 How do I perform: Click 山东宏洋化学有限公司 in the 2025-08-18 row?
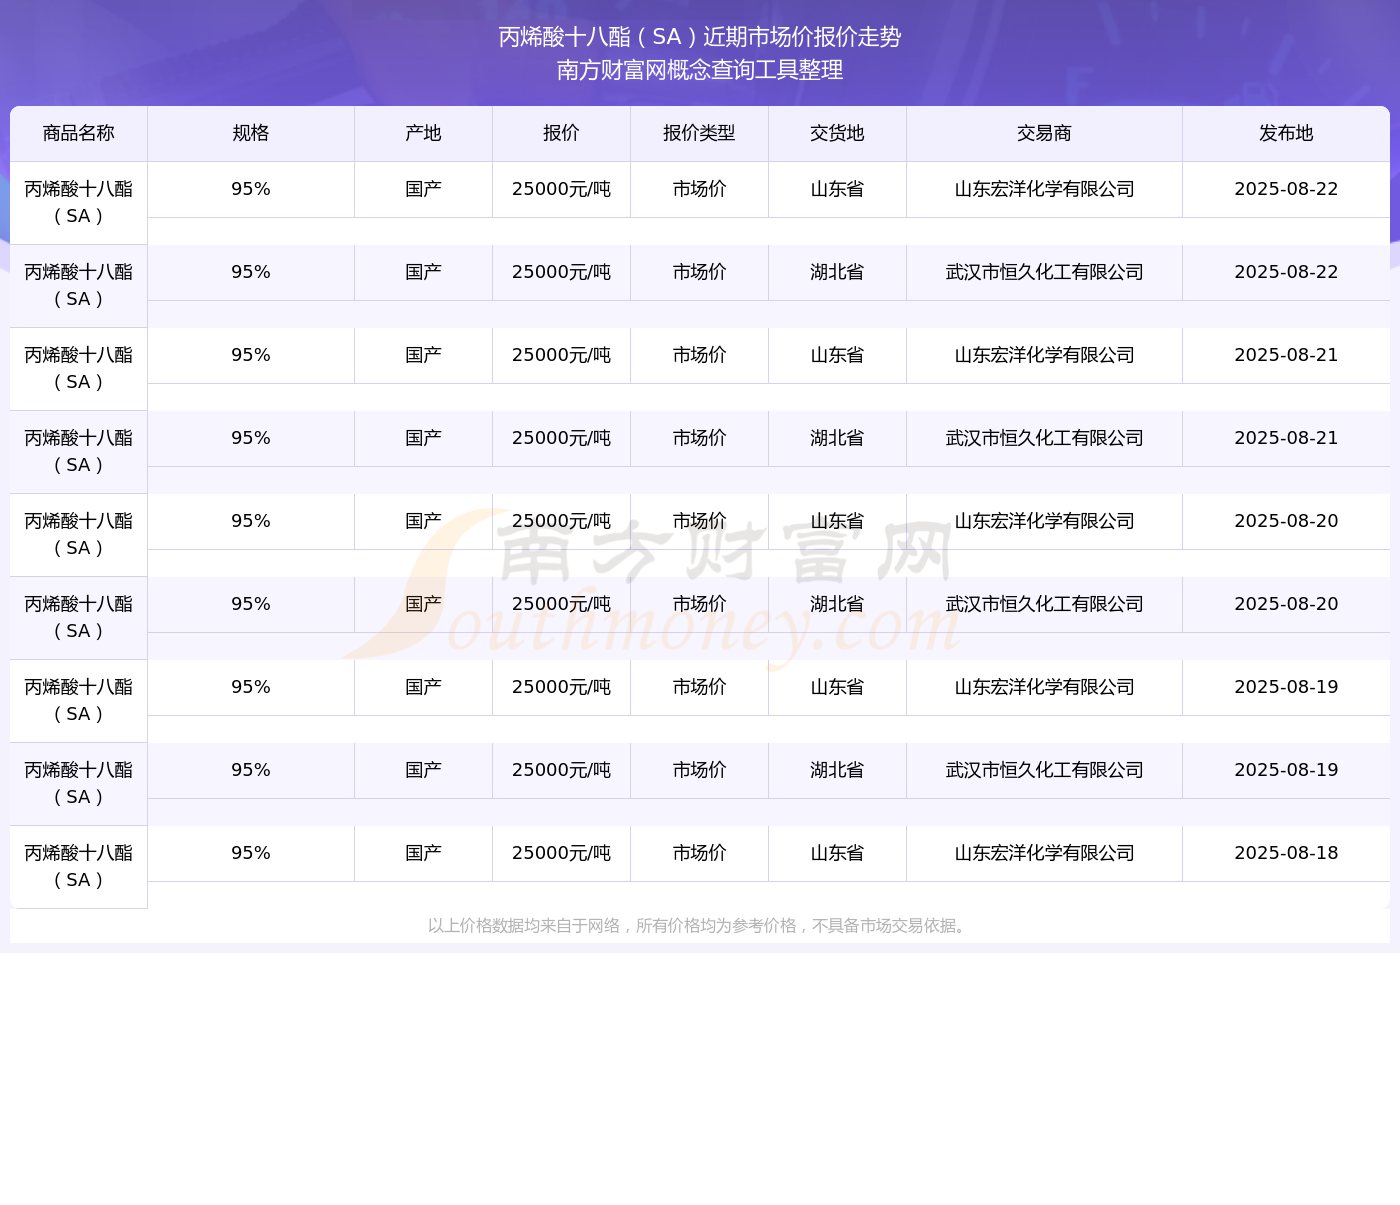pyautogui.click(x=1045, y=853)
